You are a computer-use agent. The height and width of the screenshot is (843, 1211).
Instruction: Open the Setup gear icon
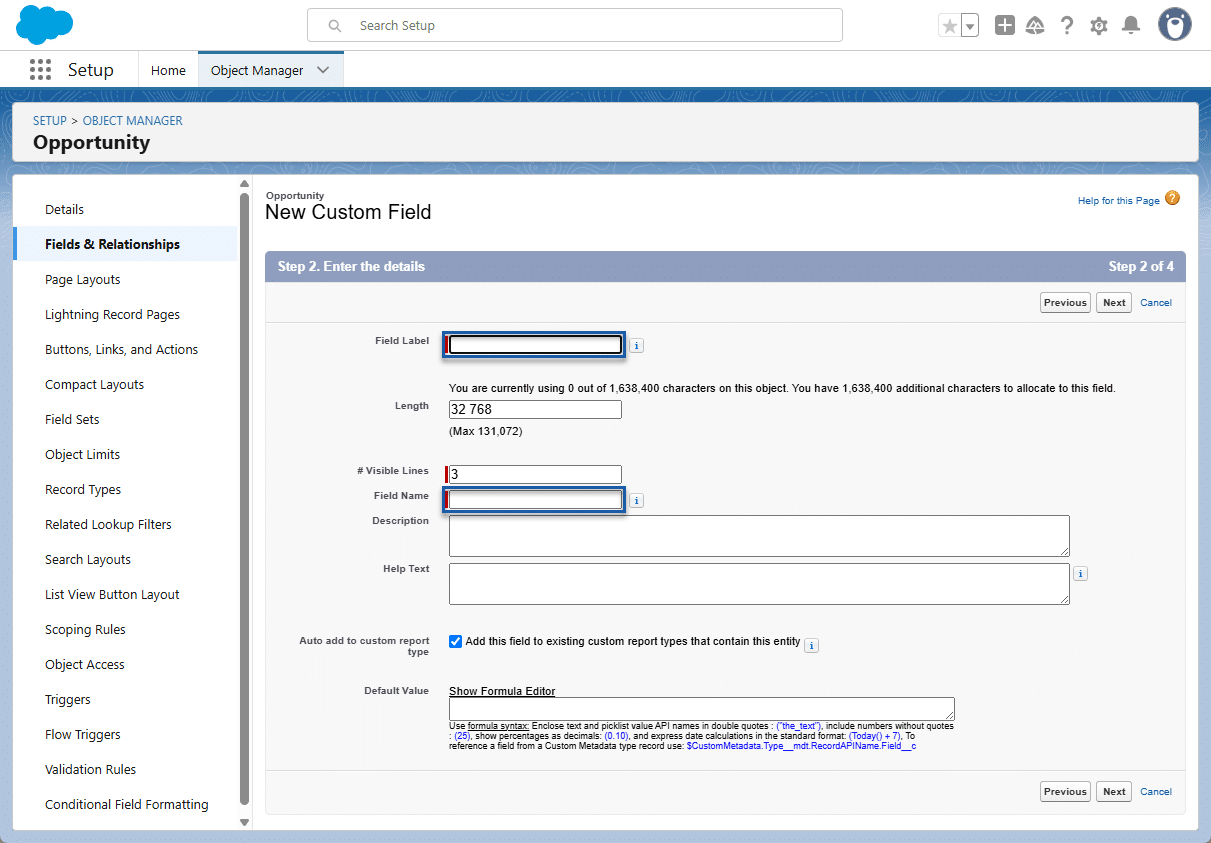tap(1099, 26)
